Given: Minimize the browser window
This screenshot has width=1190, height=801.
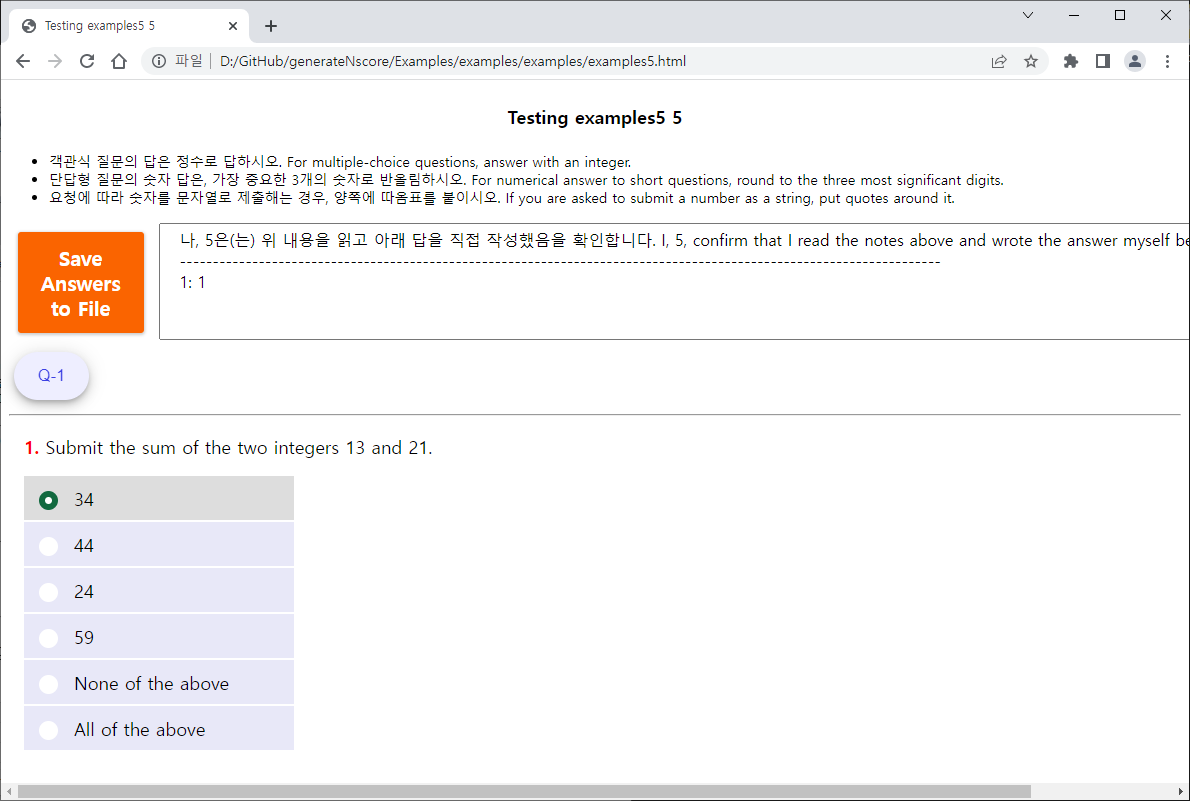Looking at the screenshot, I should tap(1074, 15).
